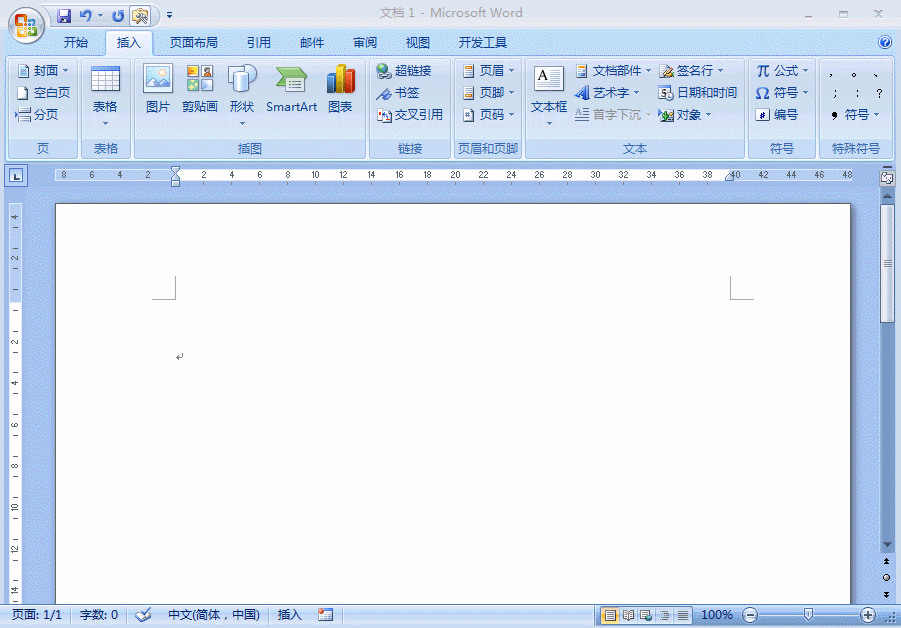The width and height of the screenshot is (901, 628).
Task: Switch to the 开始 tab
Action: [x=76, y=43]
